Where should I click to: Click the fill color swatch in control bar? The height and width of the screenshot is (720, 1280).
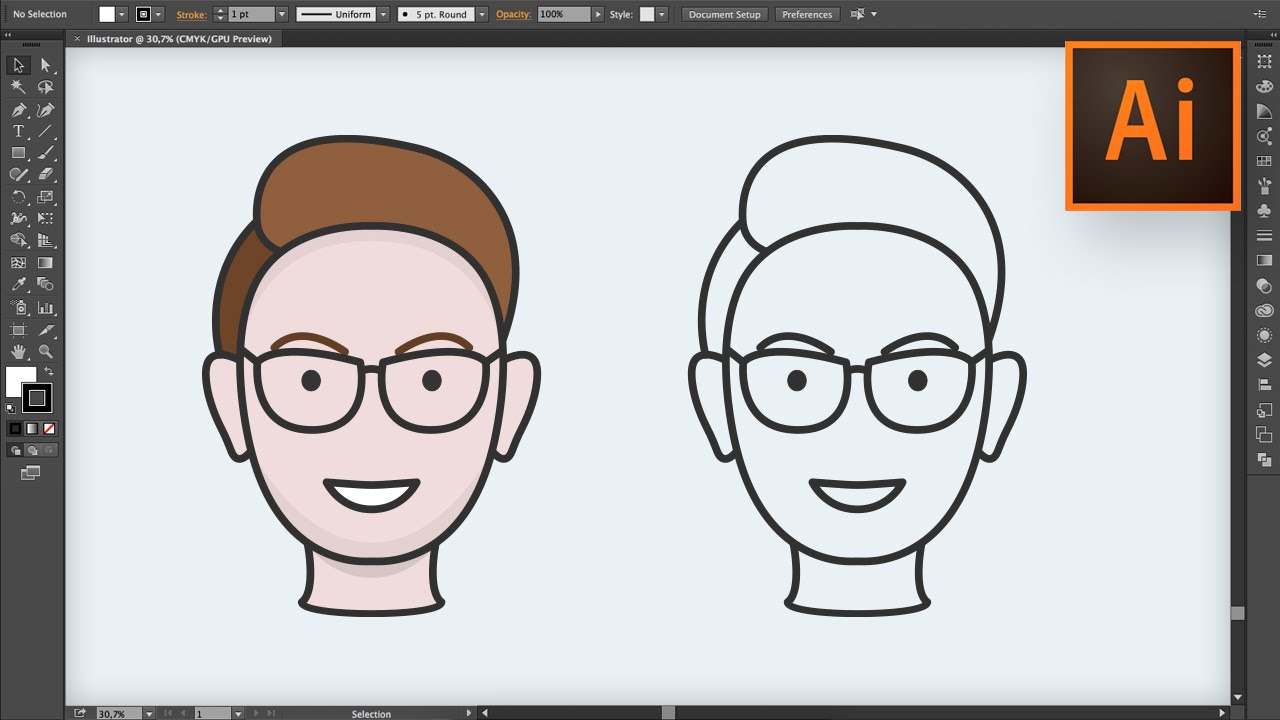(107, 15)
